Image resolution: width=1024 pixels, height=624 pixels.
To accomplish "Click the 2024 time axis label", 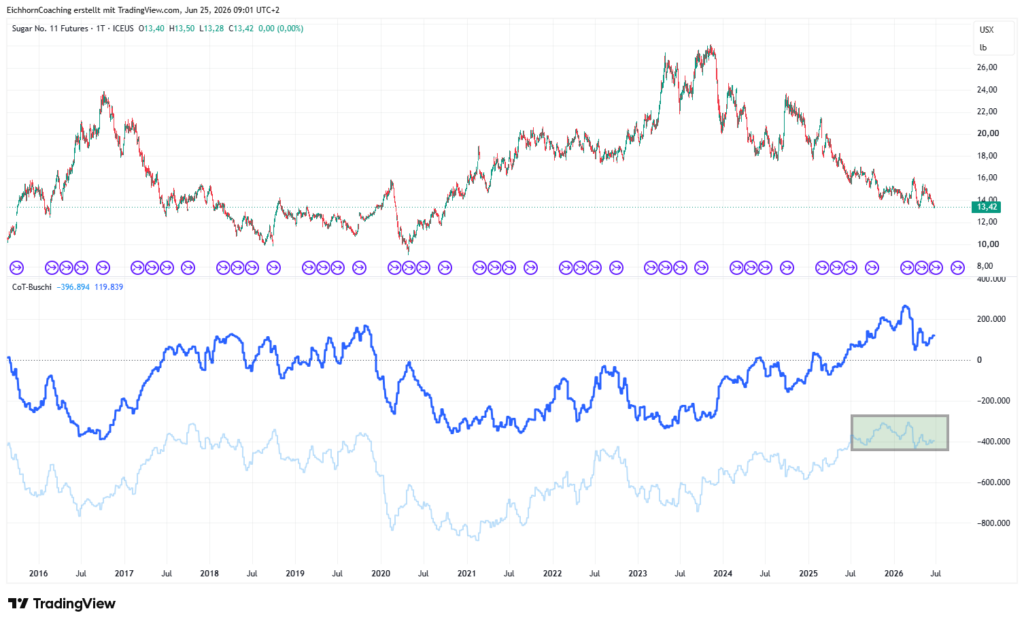I will click(723, 574).
